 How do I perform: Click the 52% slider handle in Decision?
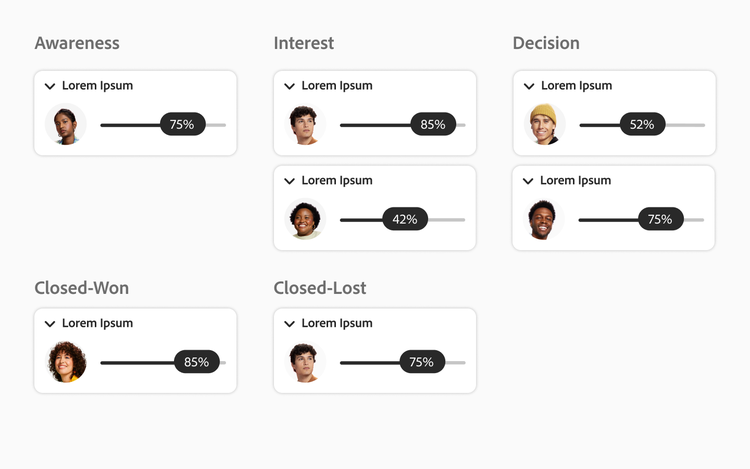tap(642, 125)
